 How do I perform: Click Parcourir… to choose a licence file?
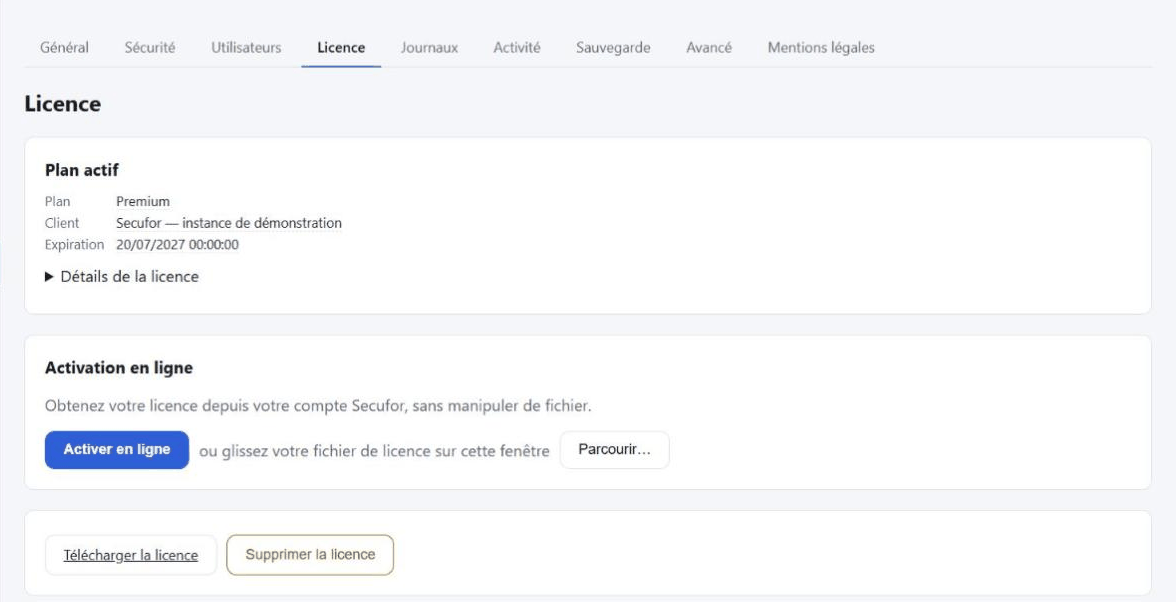point(614,450)
